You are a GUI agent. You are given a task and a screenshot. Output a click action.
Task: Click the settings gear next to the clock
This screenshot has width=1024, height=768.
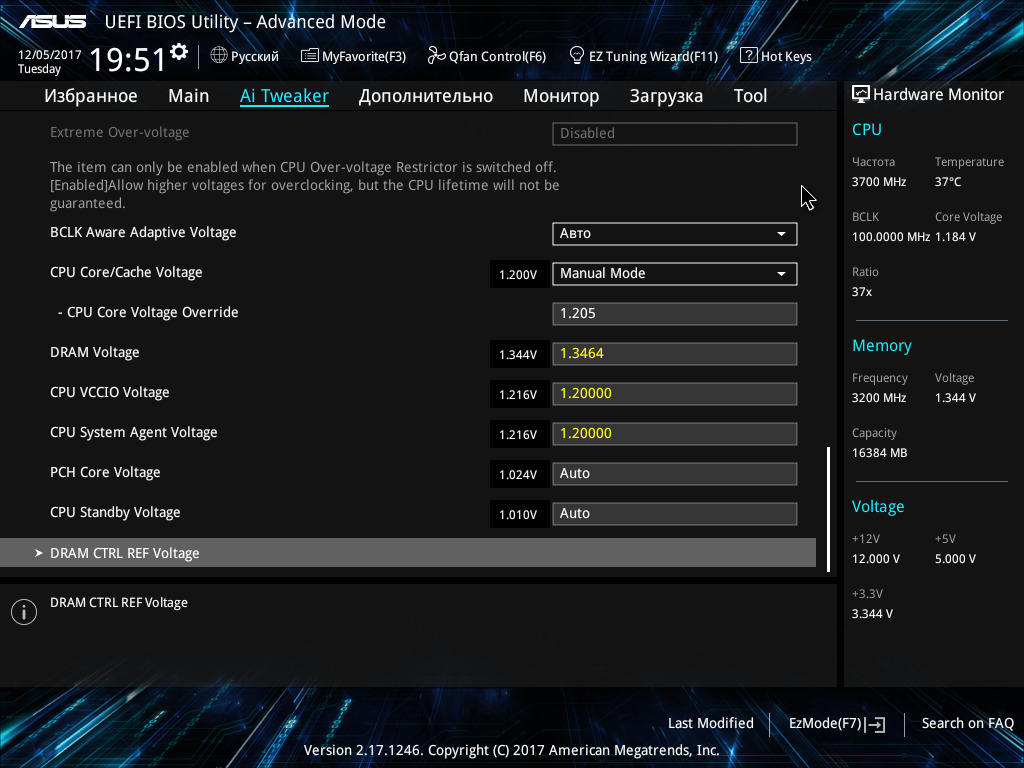(x=179, y=52)
